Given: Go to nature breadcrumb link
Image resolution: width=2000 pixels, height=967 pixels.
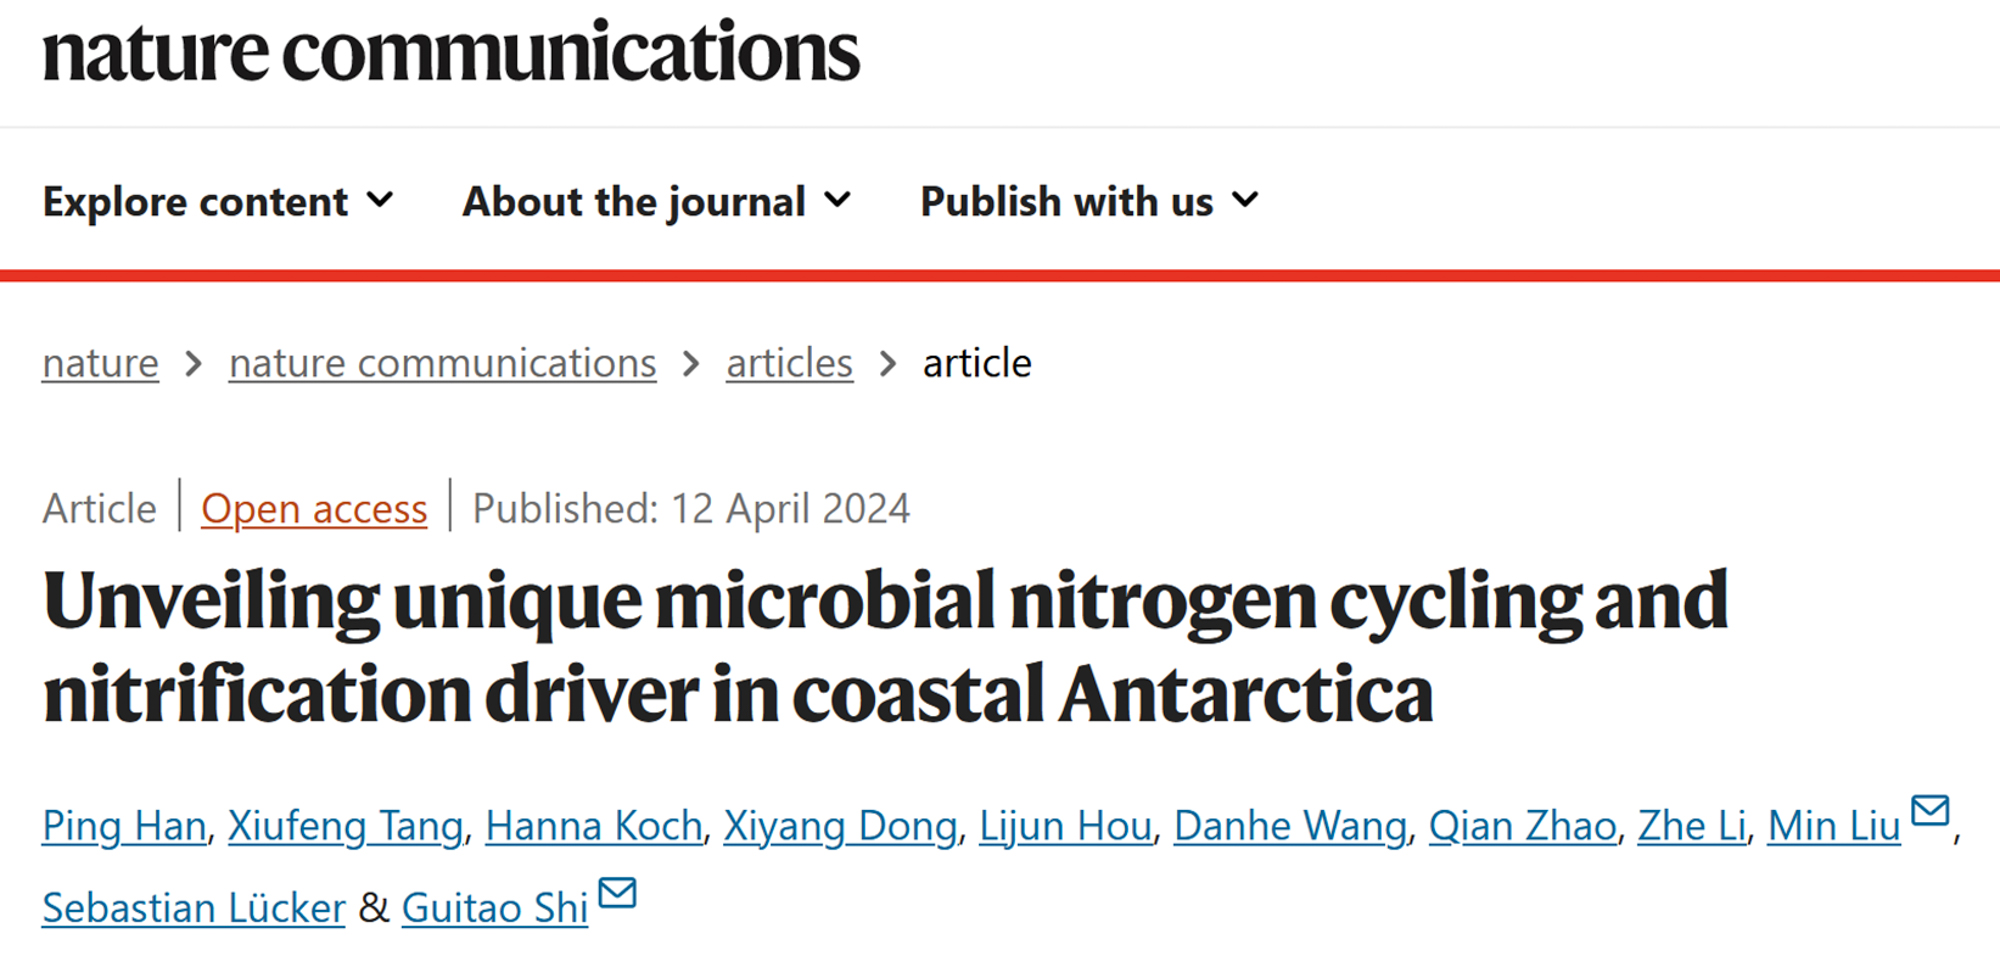Looking at the screenshot, I should point(100,363).
